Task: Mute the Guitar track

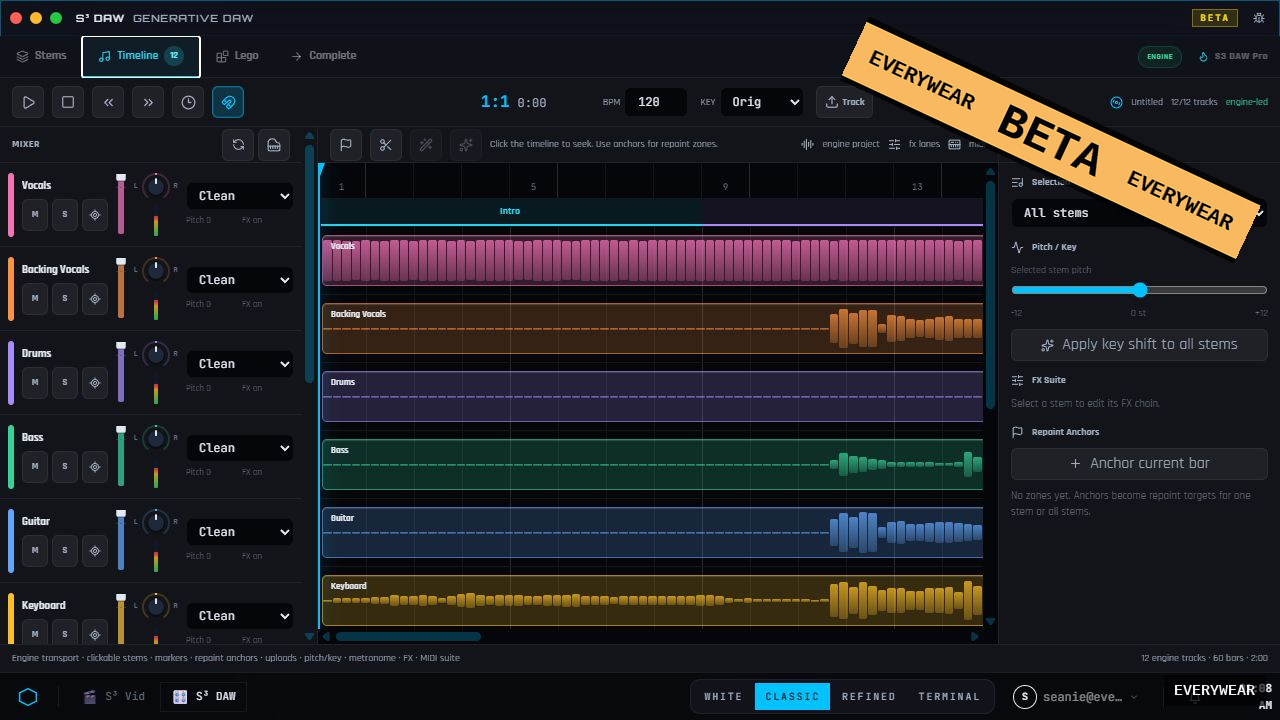Action: [x=35, y=550]
